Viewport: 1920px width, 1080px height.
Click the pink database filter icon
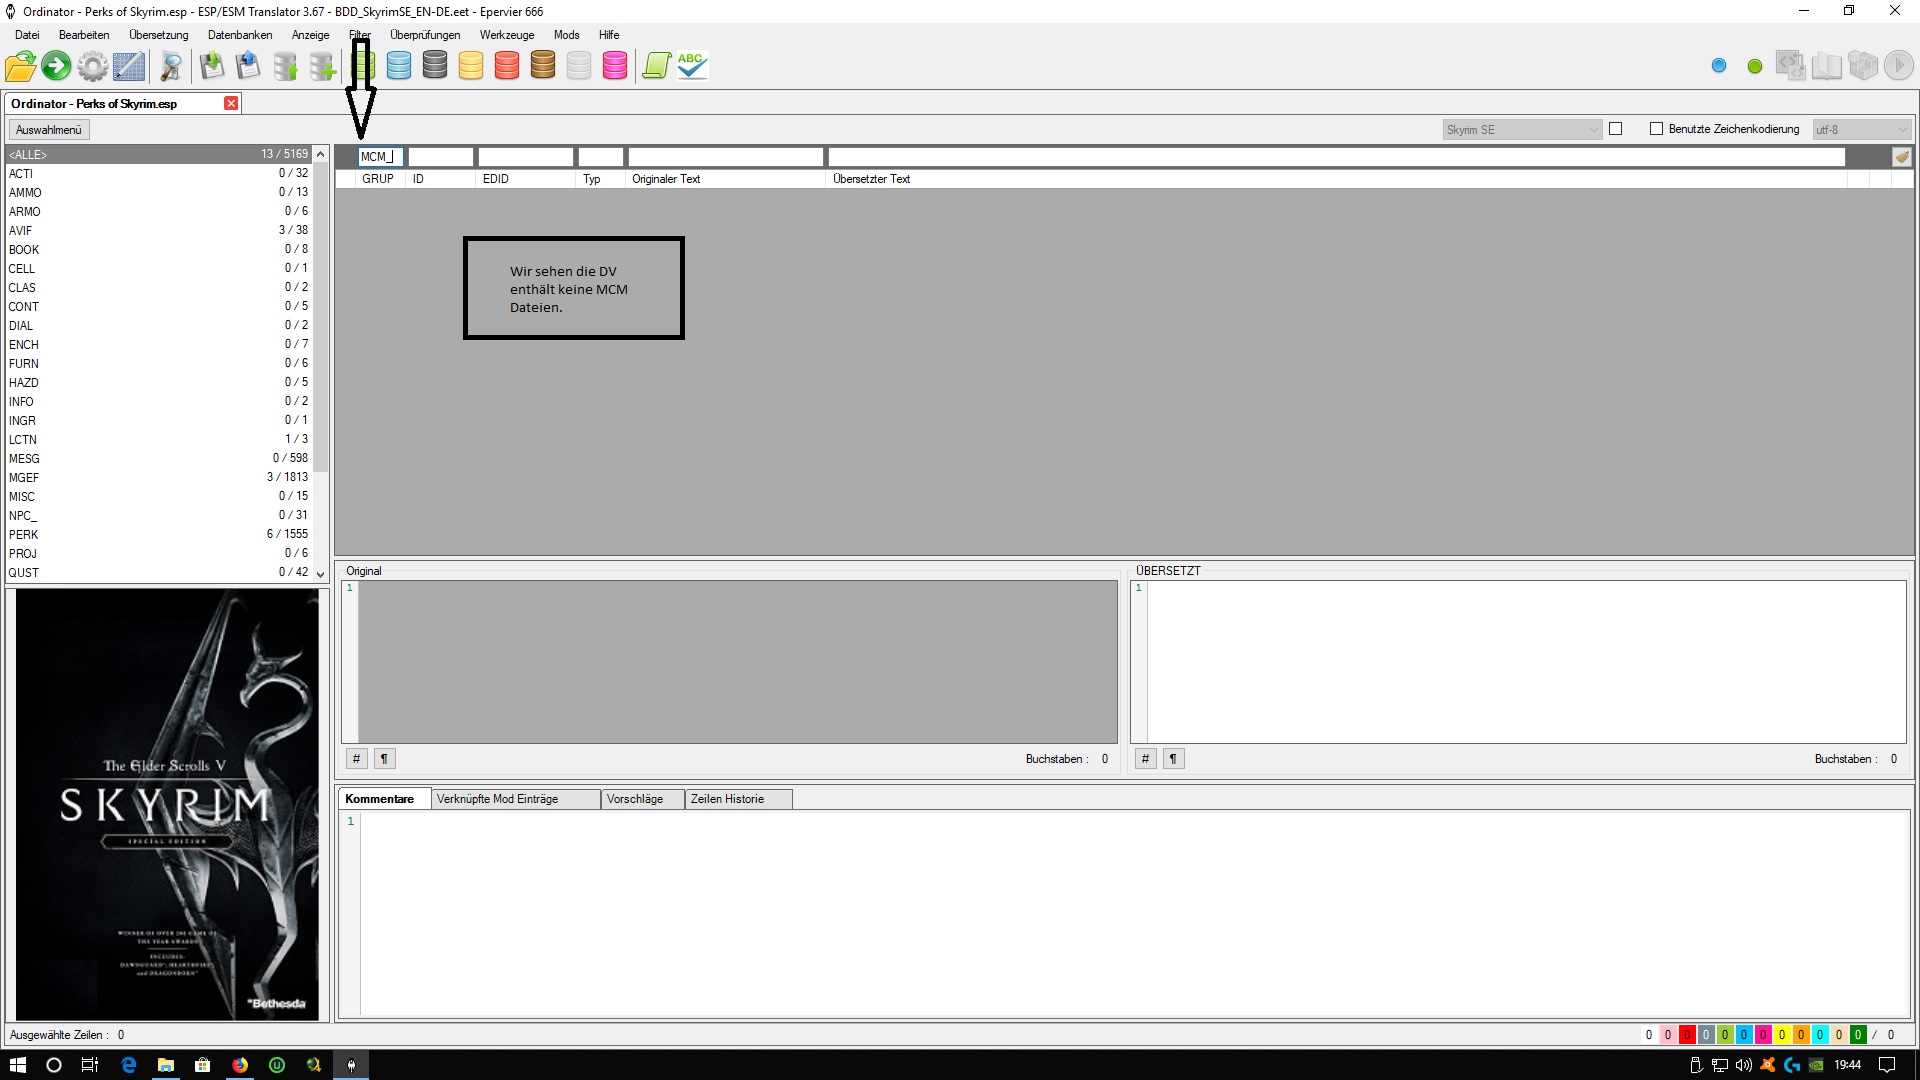point(615,66)
